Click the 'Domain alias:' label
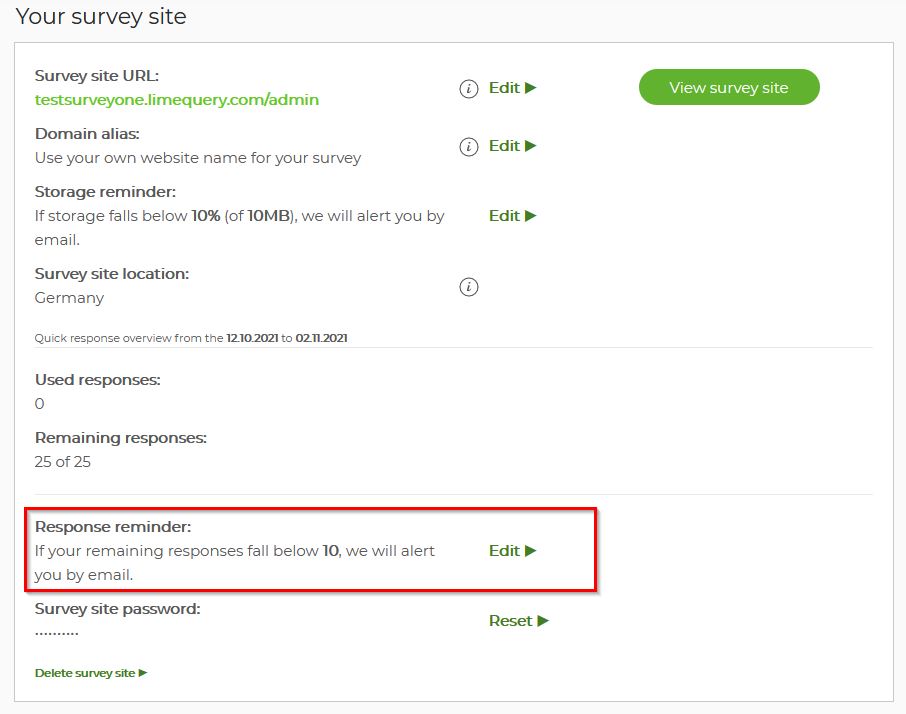Screen dimensions: 906x714 [x=87, y=133]
